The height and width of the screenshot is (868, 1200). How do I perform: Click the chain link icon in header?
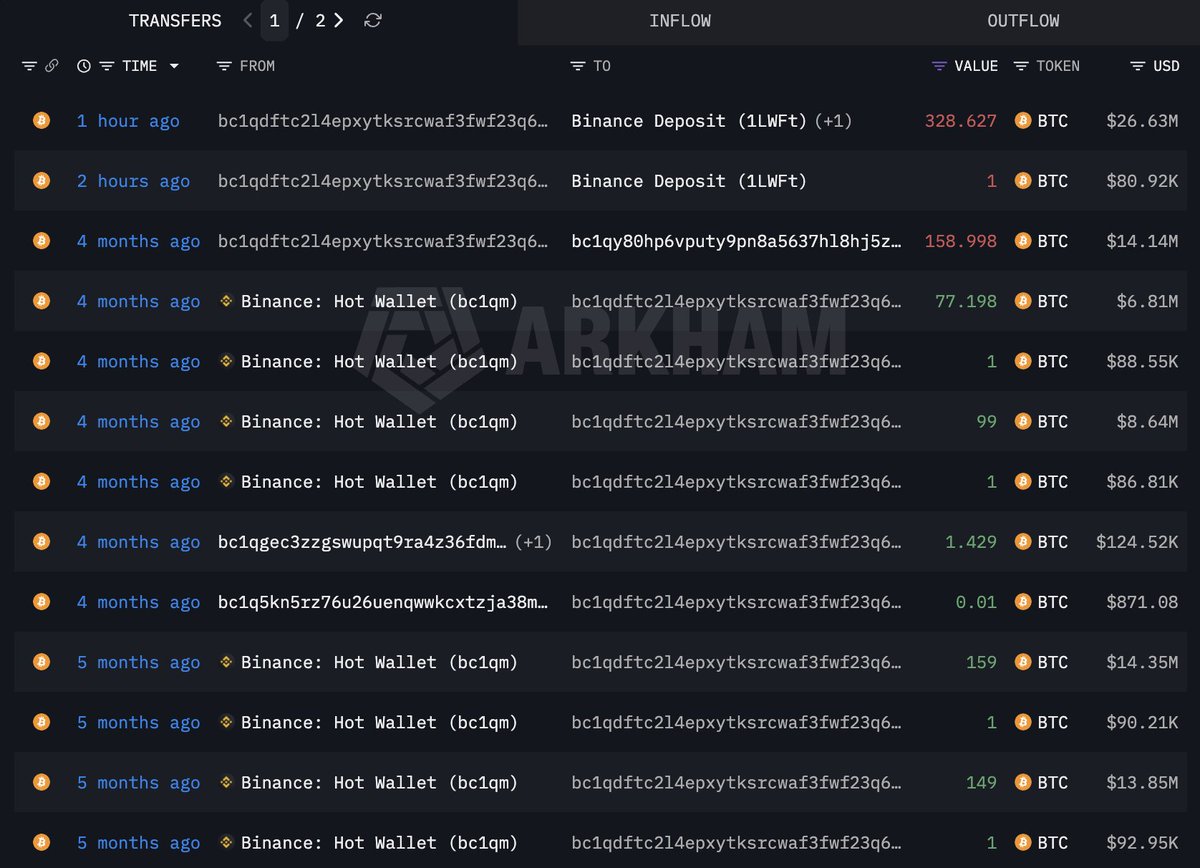52,66
